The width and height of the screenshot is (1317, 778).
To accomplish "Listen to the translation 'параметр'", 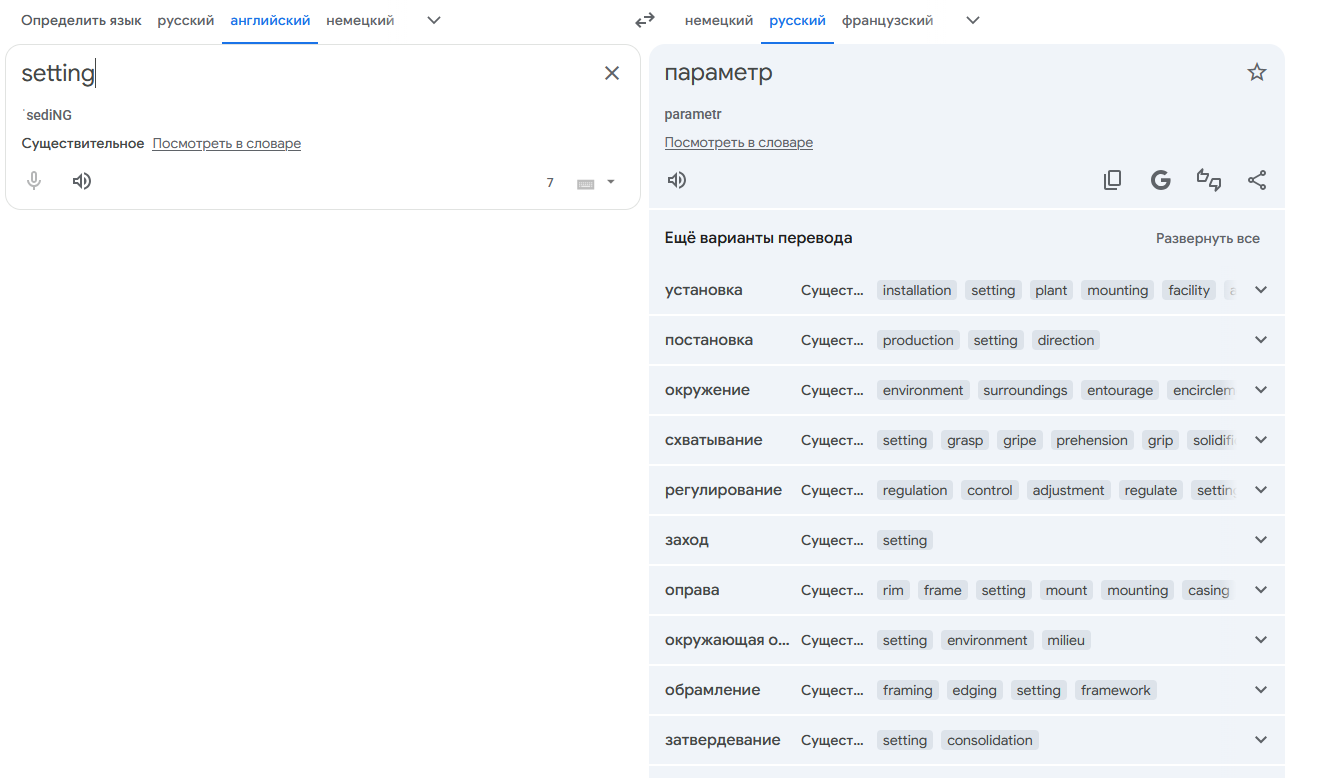I will [677, 180].
